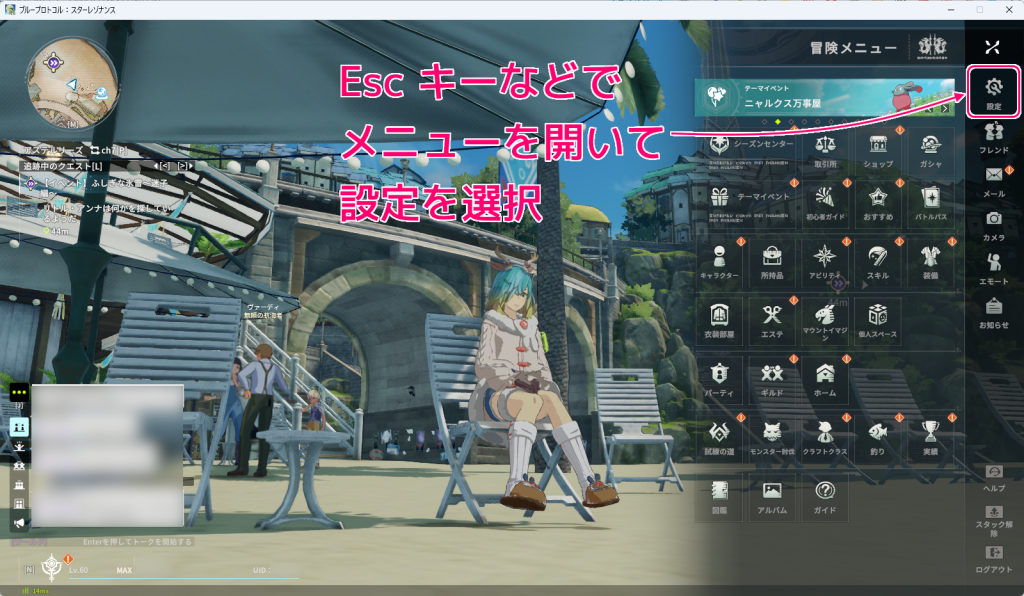The width and height of the screenshot is (1024, 596).
Task: Open the ギルド (guild) panel
Action: click(x=774, y=373)
